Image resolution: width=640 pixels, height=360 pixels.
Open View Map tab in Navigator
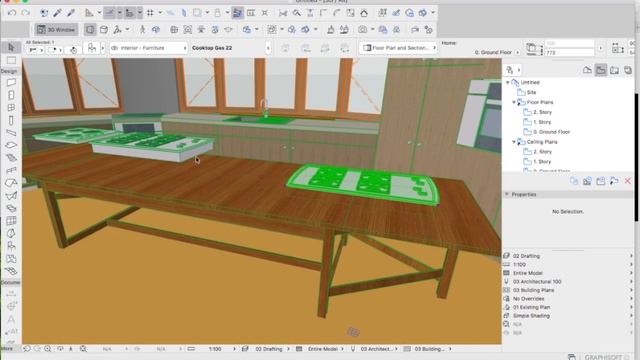coord(601,70)
